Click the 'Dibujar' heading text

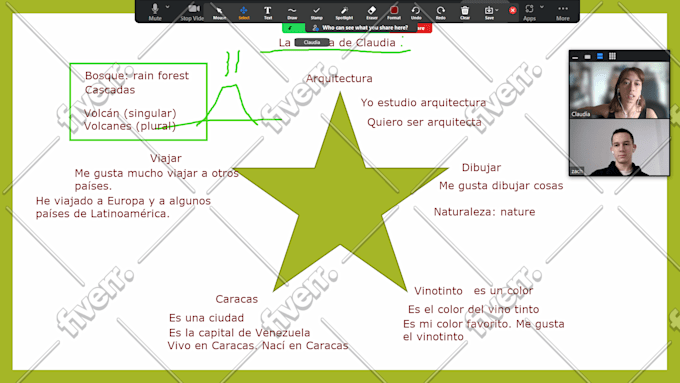coord(481,167)
